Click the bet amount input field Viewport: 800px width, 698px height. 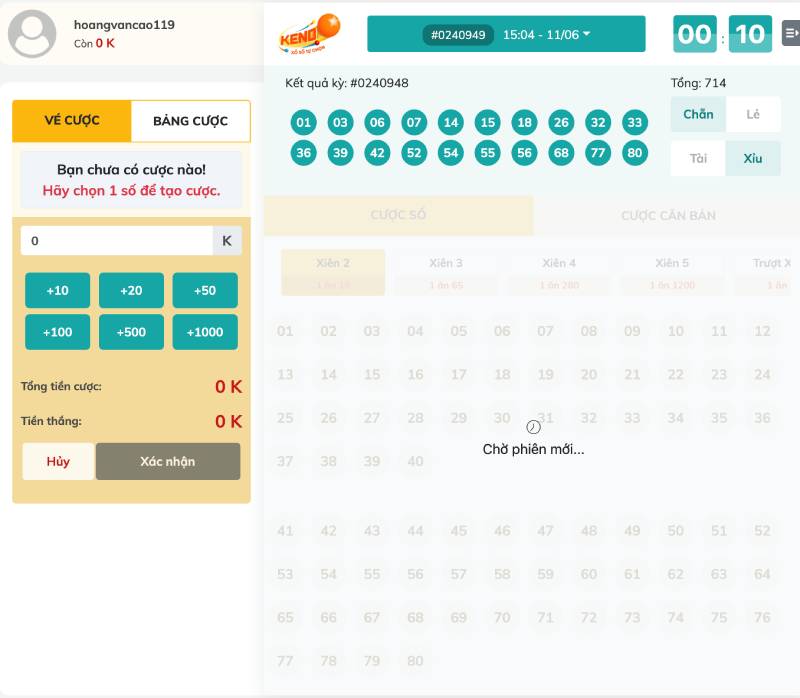pyautogui.click(x=117, y=241)
